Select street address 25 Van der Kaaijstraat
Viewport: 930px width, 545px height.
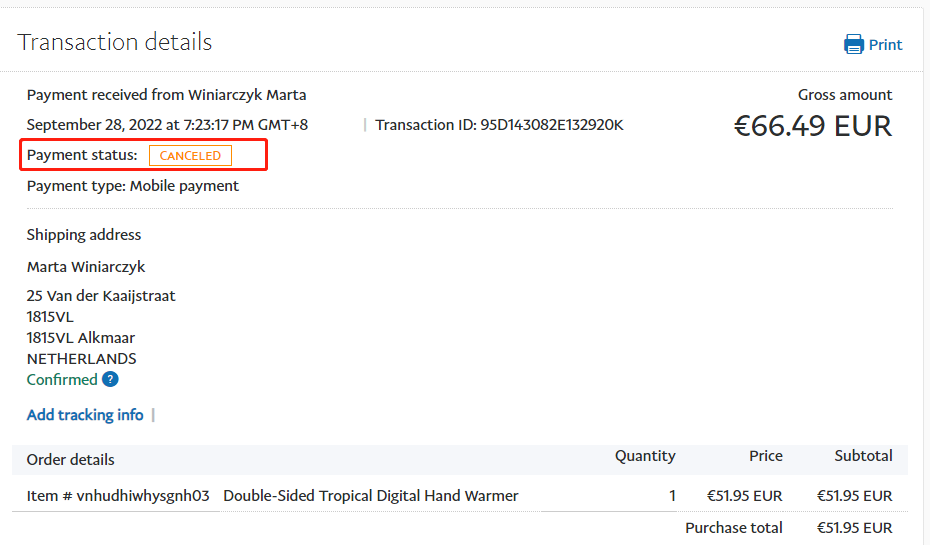coord(101,296)
